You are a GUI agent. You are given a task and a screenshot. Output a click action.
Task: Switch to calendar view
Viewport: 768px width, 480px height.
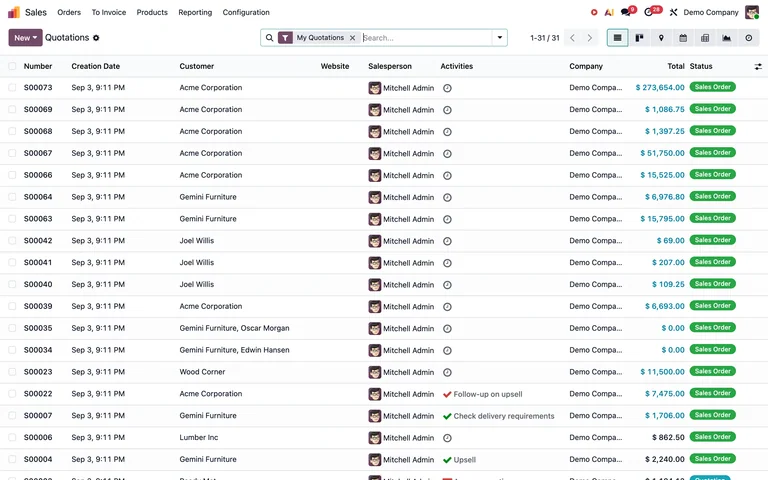click(x=683, y=38)
